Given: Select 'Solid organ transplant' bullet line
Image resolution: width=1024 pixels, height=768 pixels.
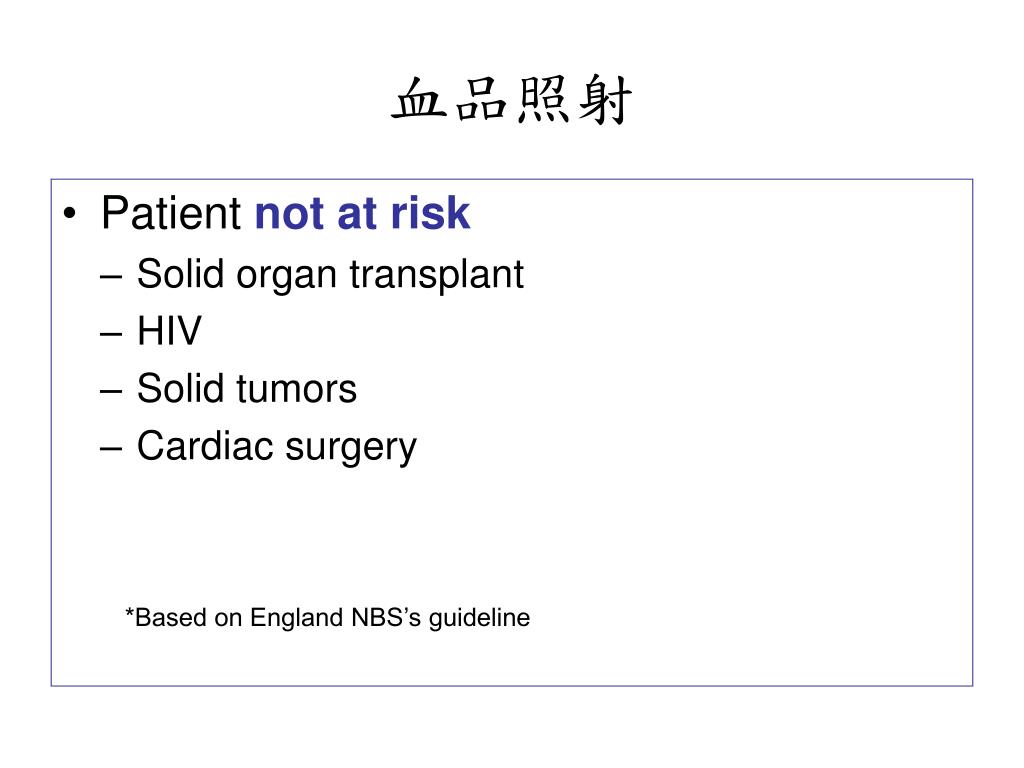Looking at the screenshot, I should pyautogui.click(x=330, y=274).
